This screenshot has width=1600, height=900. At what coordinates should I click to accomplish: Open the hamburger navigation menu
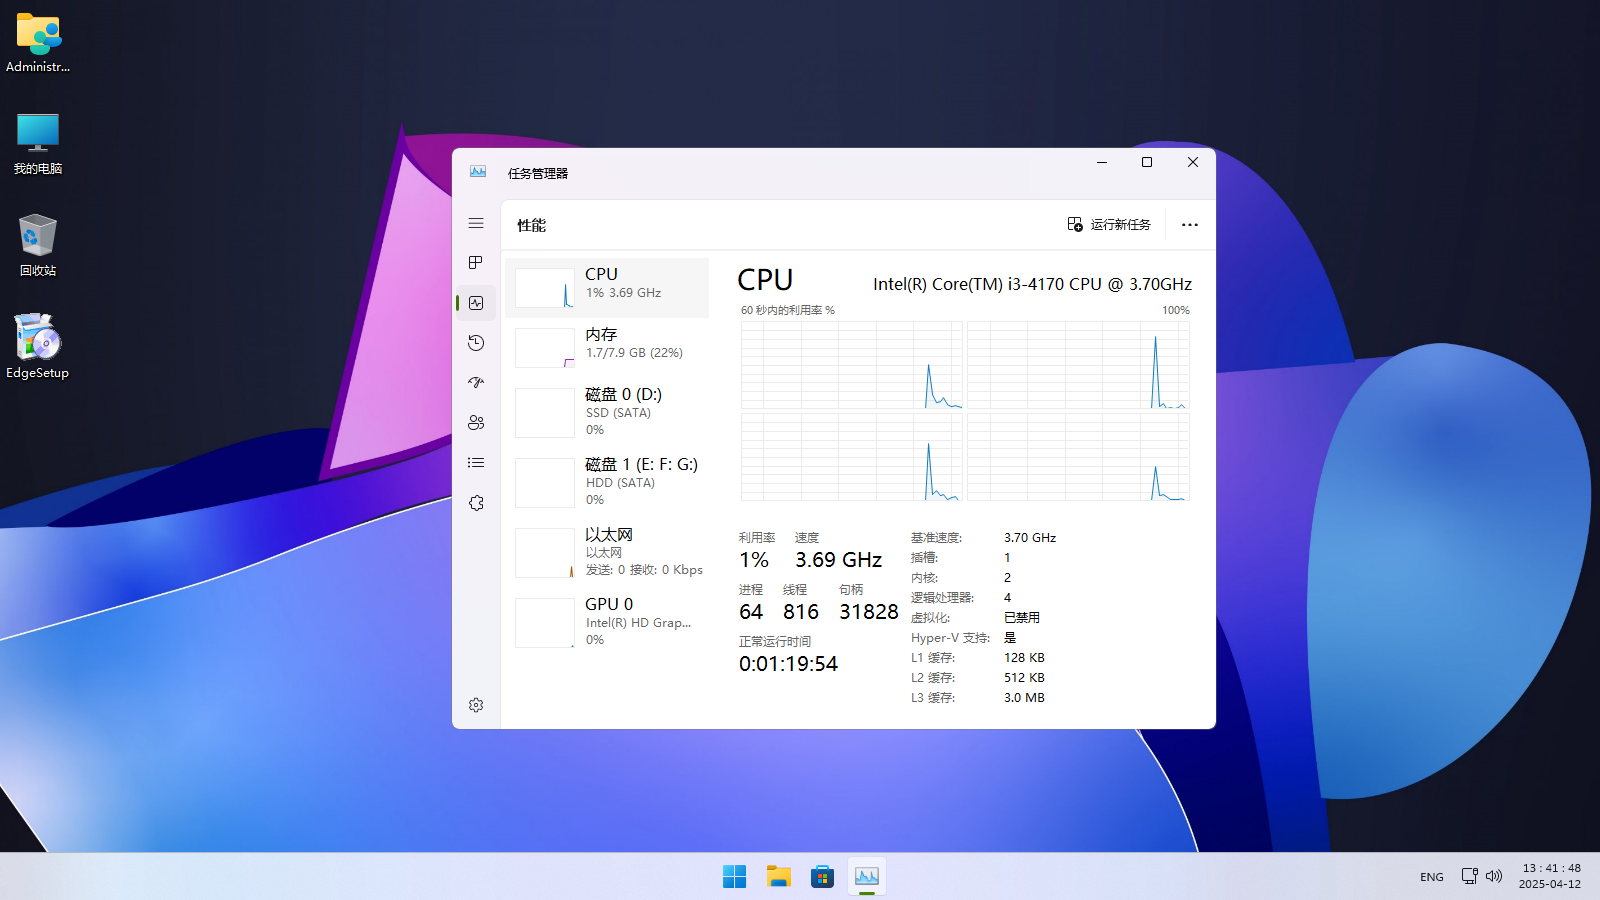click(x=476, y=223)
